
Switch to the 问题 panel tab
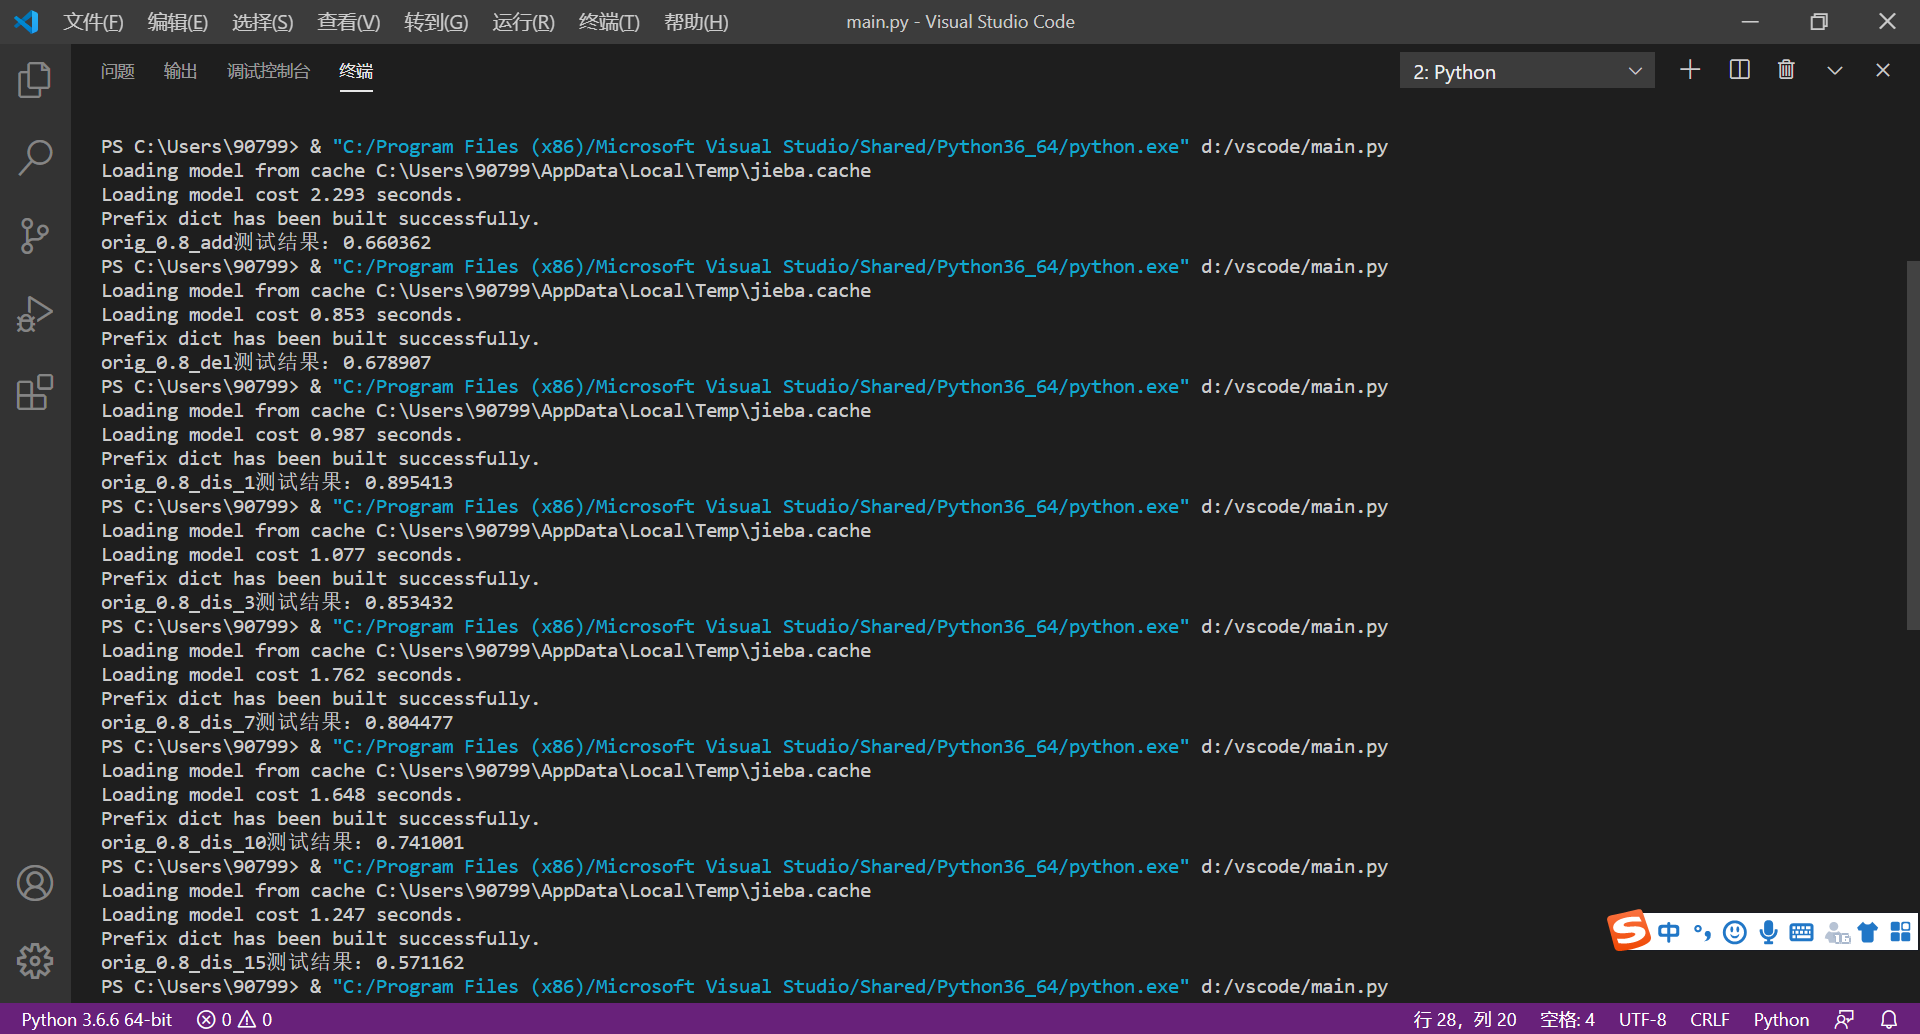(118, 71)
